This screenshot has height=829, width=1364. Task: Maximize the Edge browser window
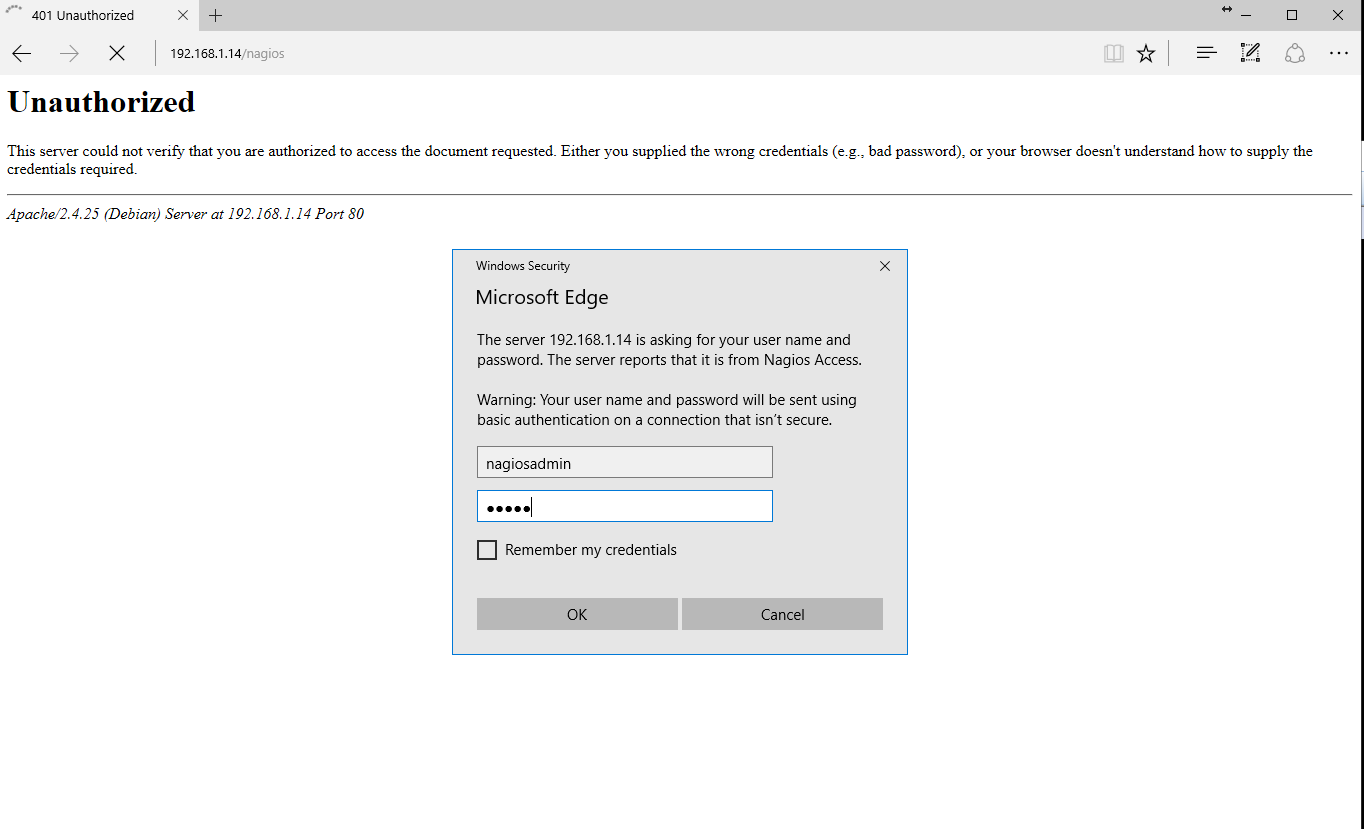point(1292,15)
